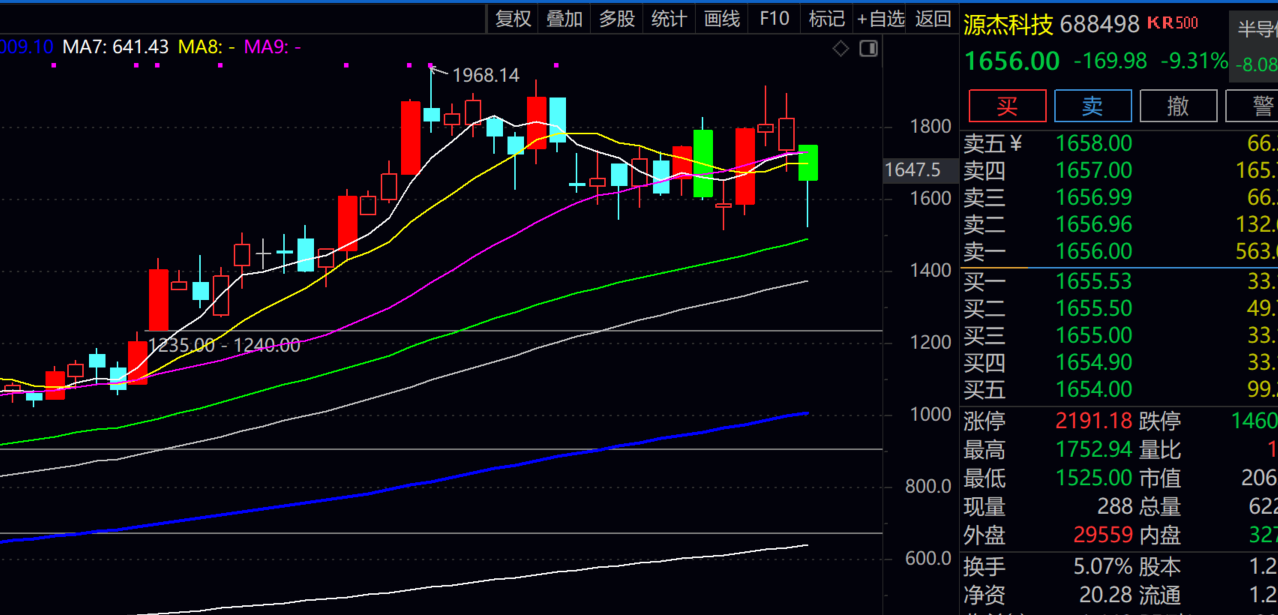1278x615 pixels.
Task: Click the ¥ symbol next to 卖五
Action: (1016, 144)
